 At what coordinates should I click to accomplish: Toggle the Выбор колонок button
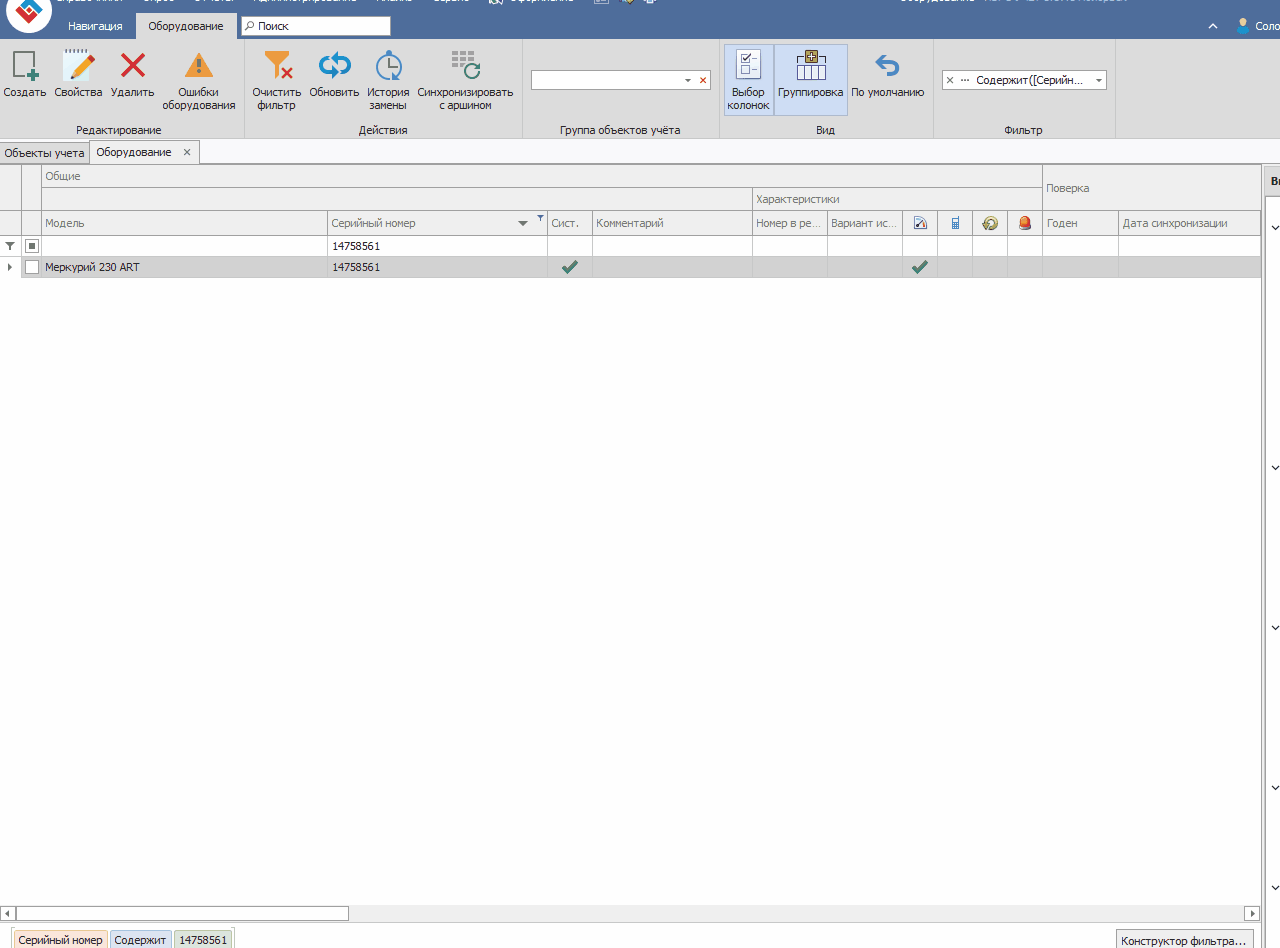(748, 79)
